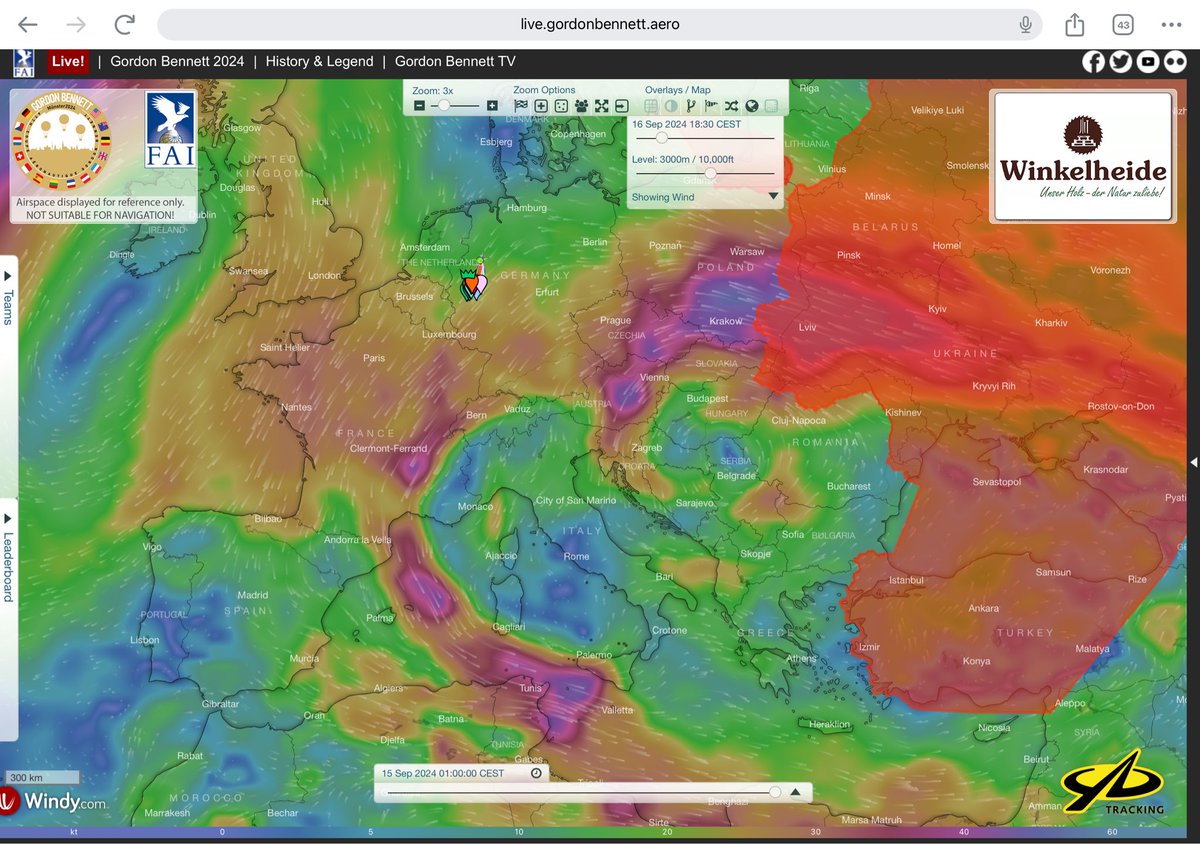
Task: Click the Kyiv city label
Action: click(x=937, y=309)
